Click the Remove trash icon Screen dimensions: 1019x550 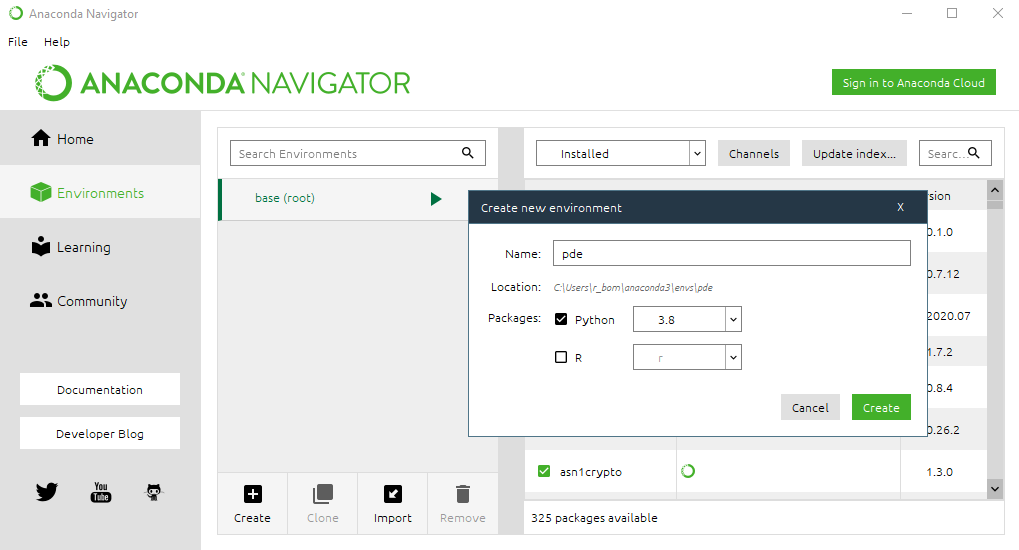463,494
